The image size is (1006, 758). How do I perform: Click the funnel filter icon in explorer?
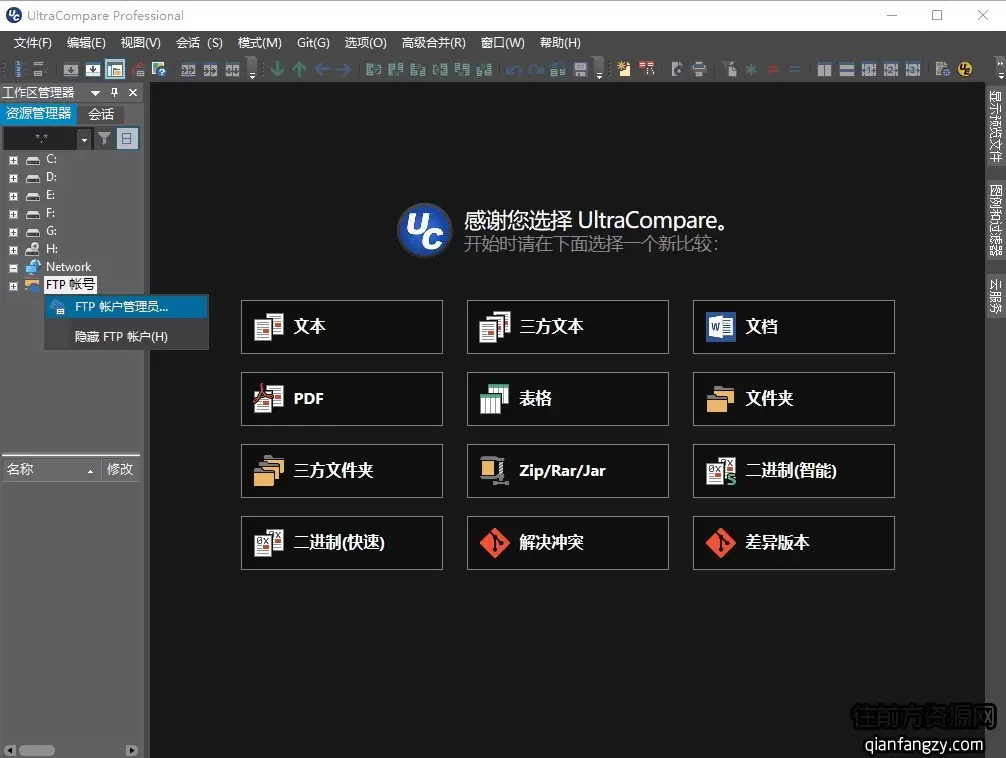coord(104,138)
